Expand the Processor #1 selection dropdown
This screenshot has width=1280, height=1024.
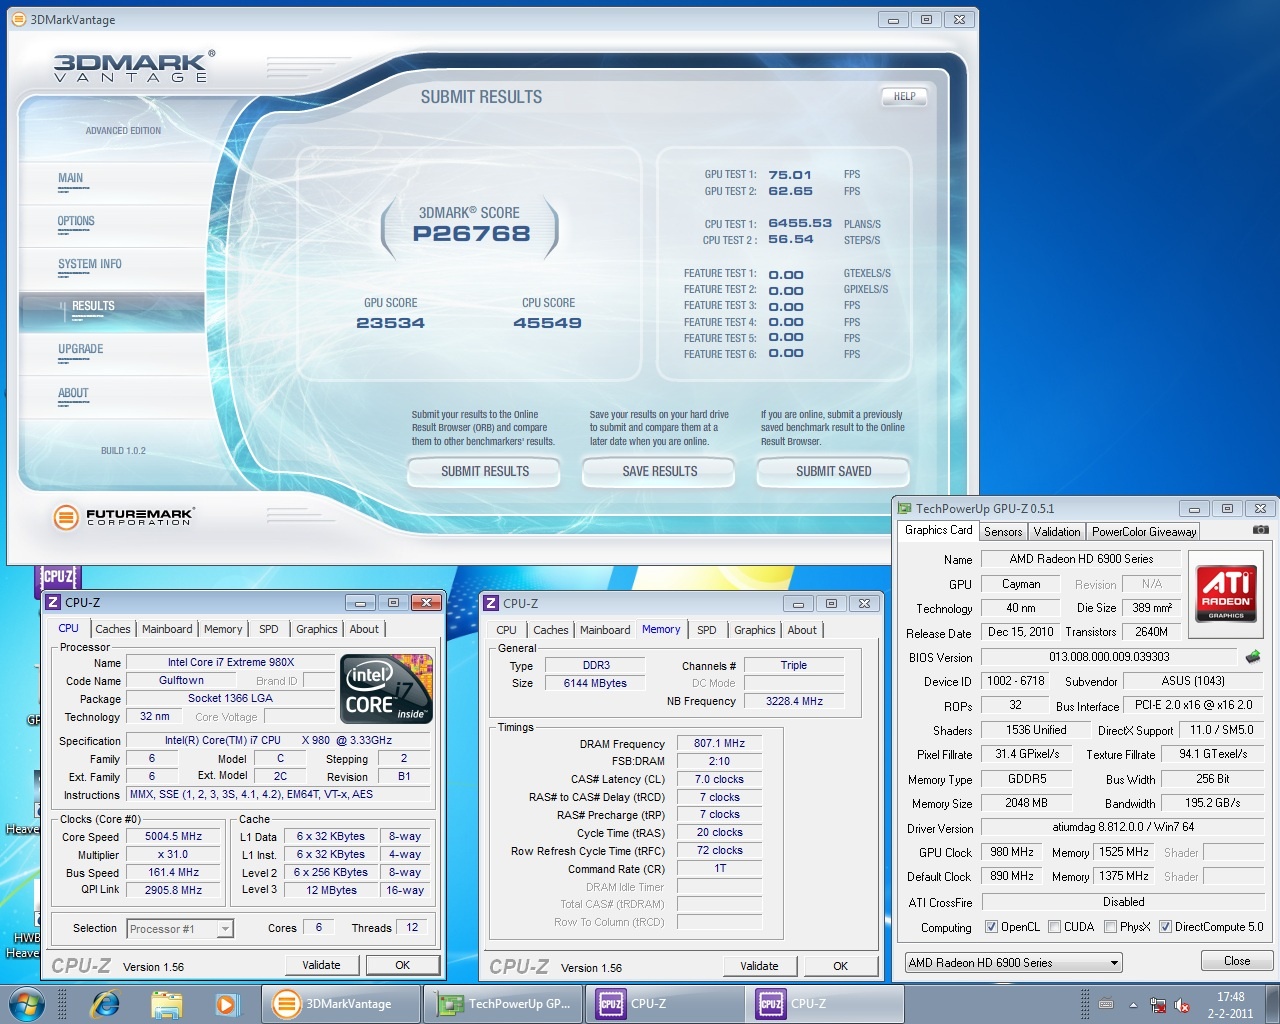point(225,929)
